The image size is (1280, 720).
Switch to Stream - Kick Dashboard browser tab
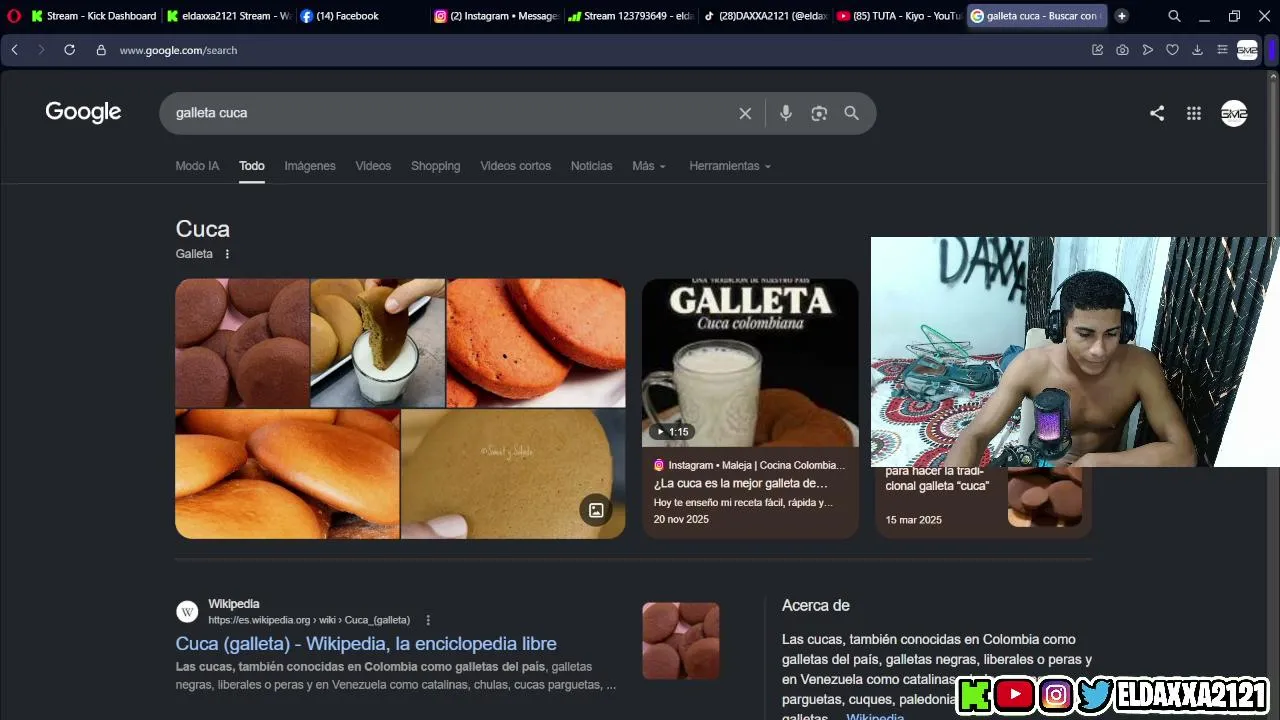click(93, 16)
